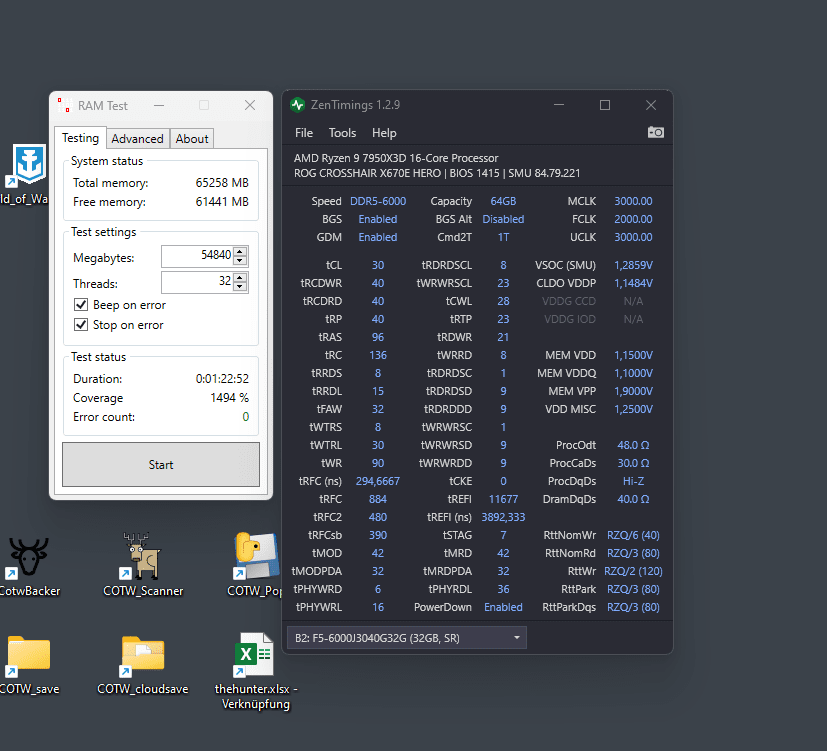Click the tRC value 136
Screen dimensions: 827x751
click(x=378, y=355)
